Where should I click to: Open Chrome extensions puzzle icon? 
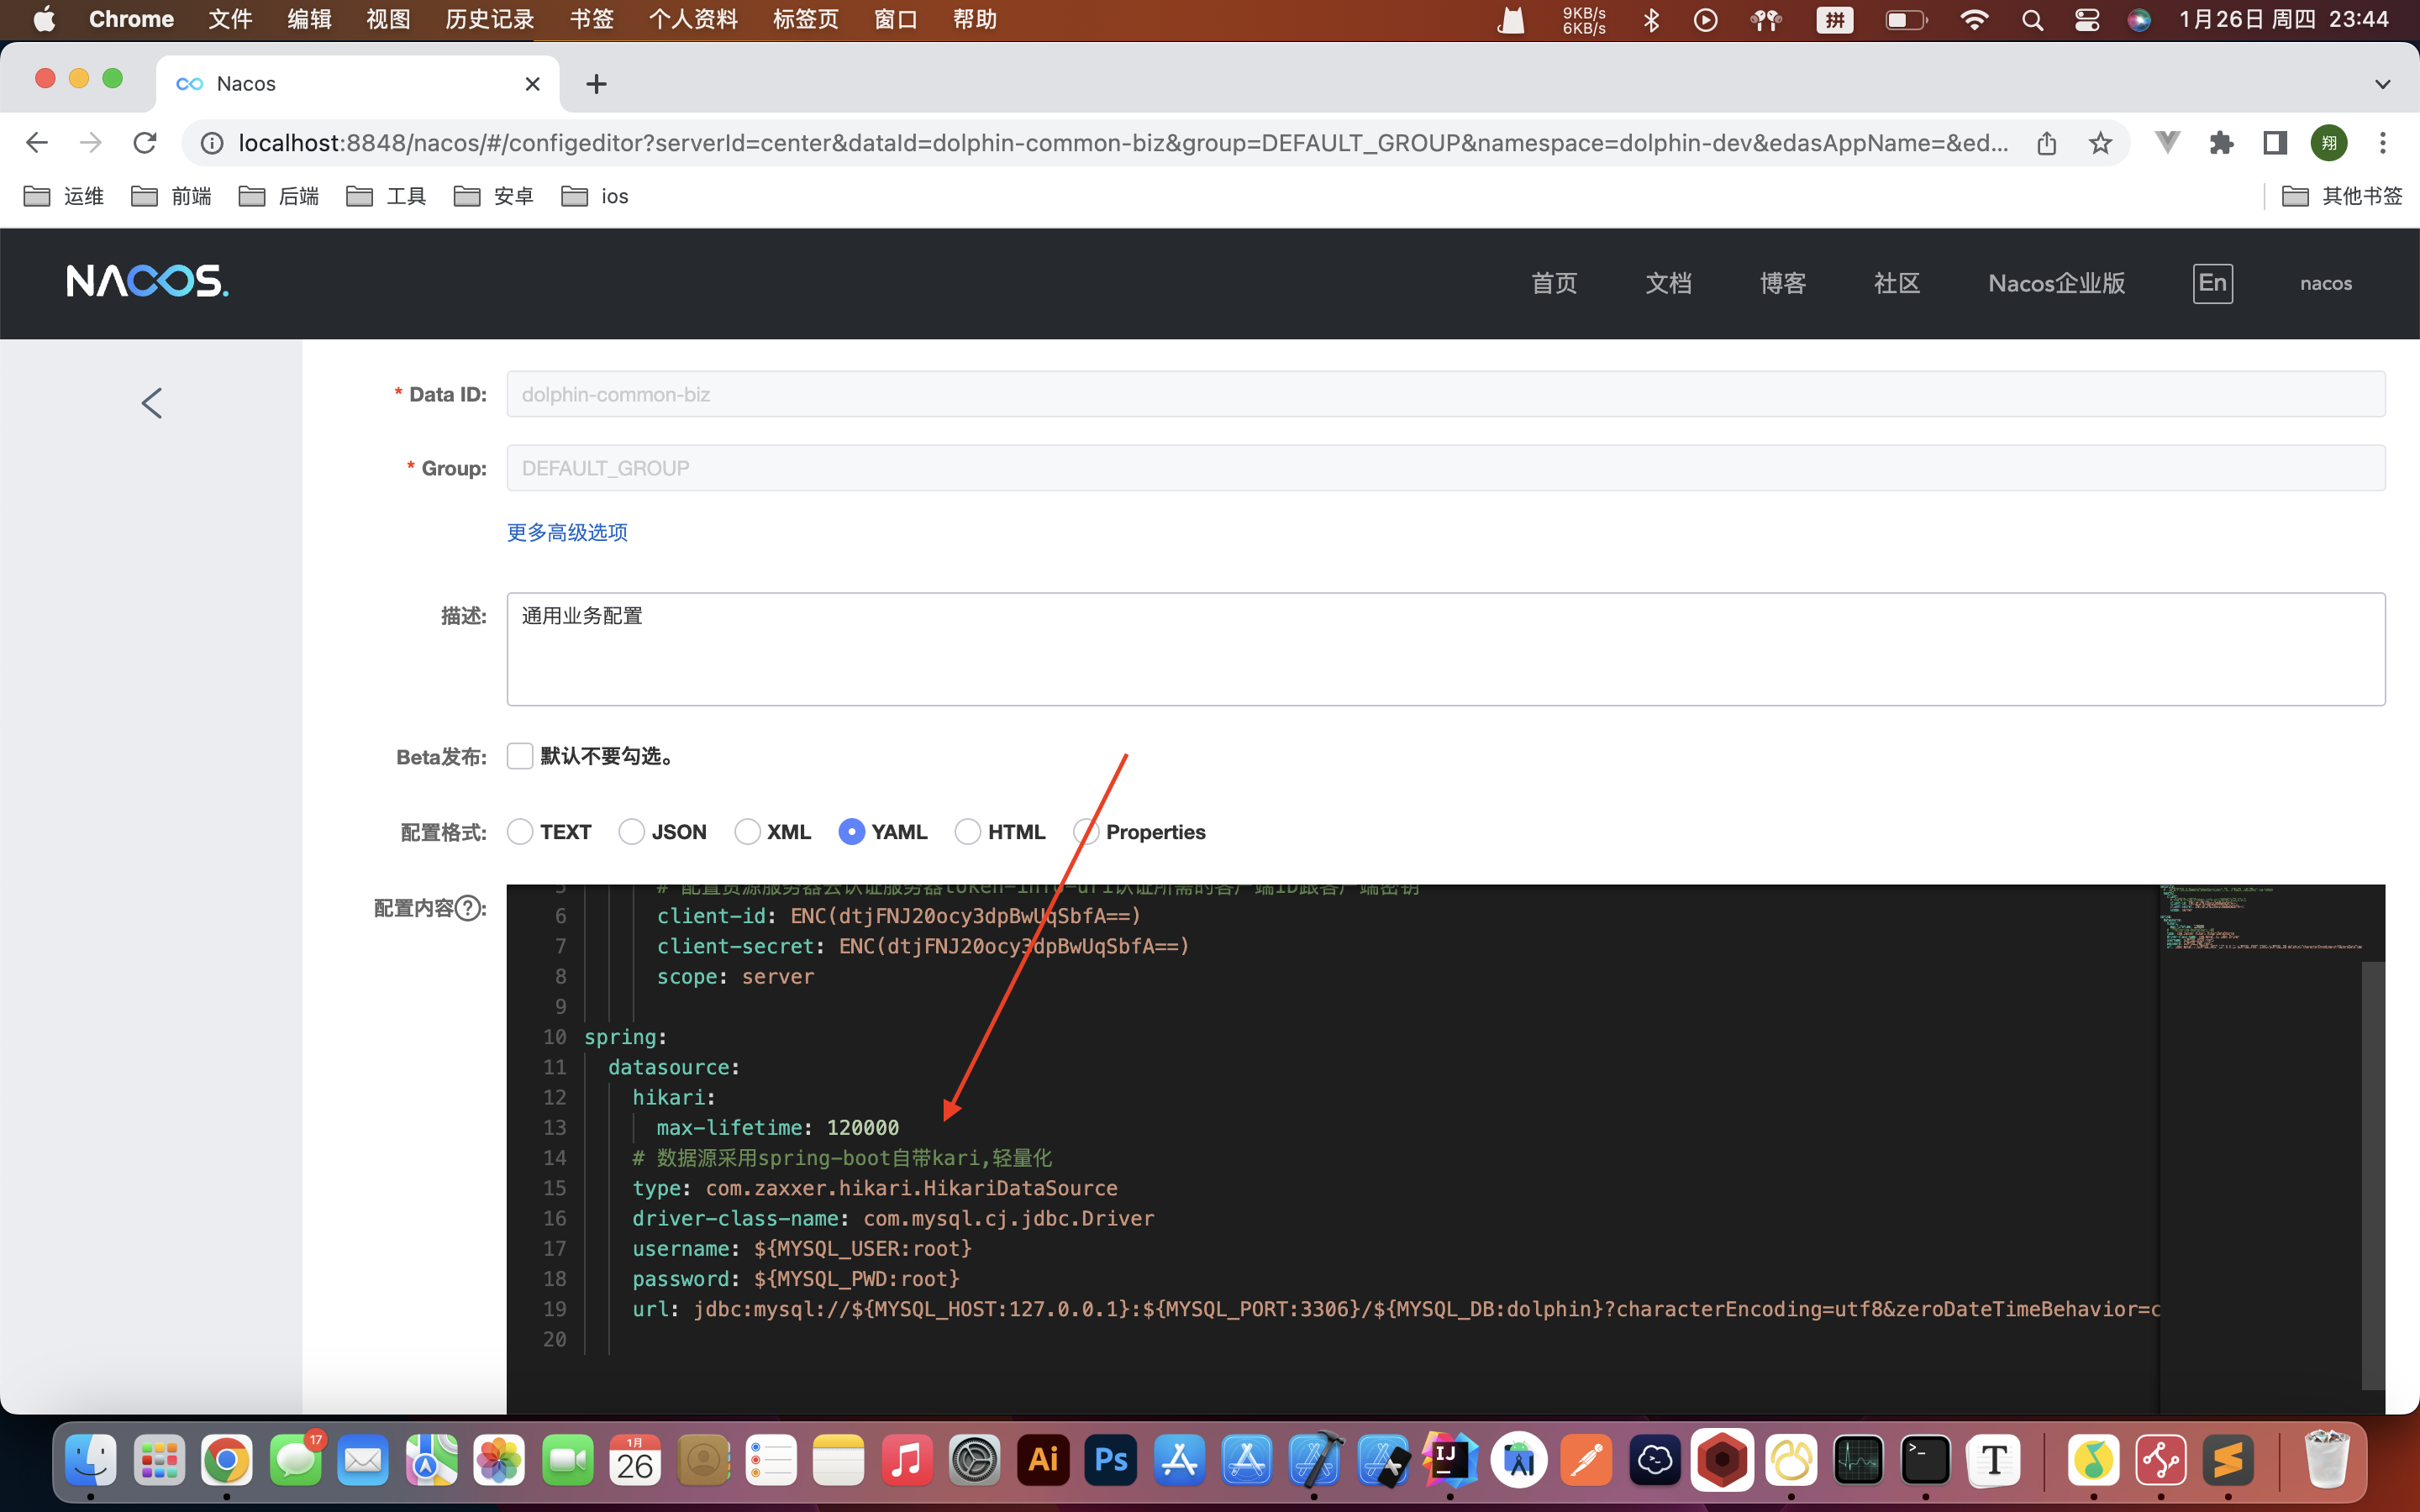point(2221,143)
